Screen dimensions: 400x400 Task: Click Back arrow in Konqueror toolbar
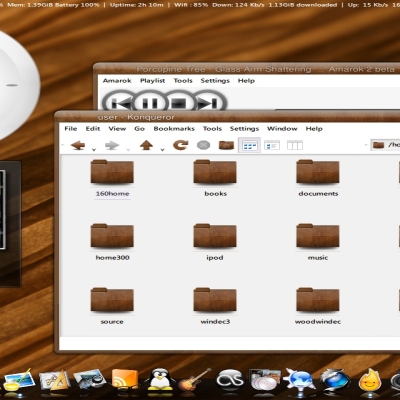pos(78,145)
